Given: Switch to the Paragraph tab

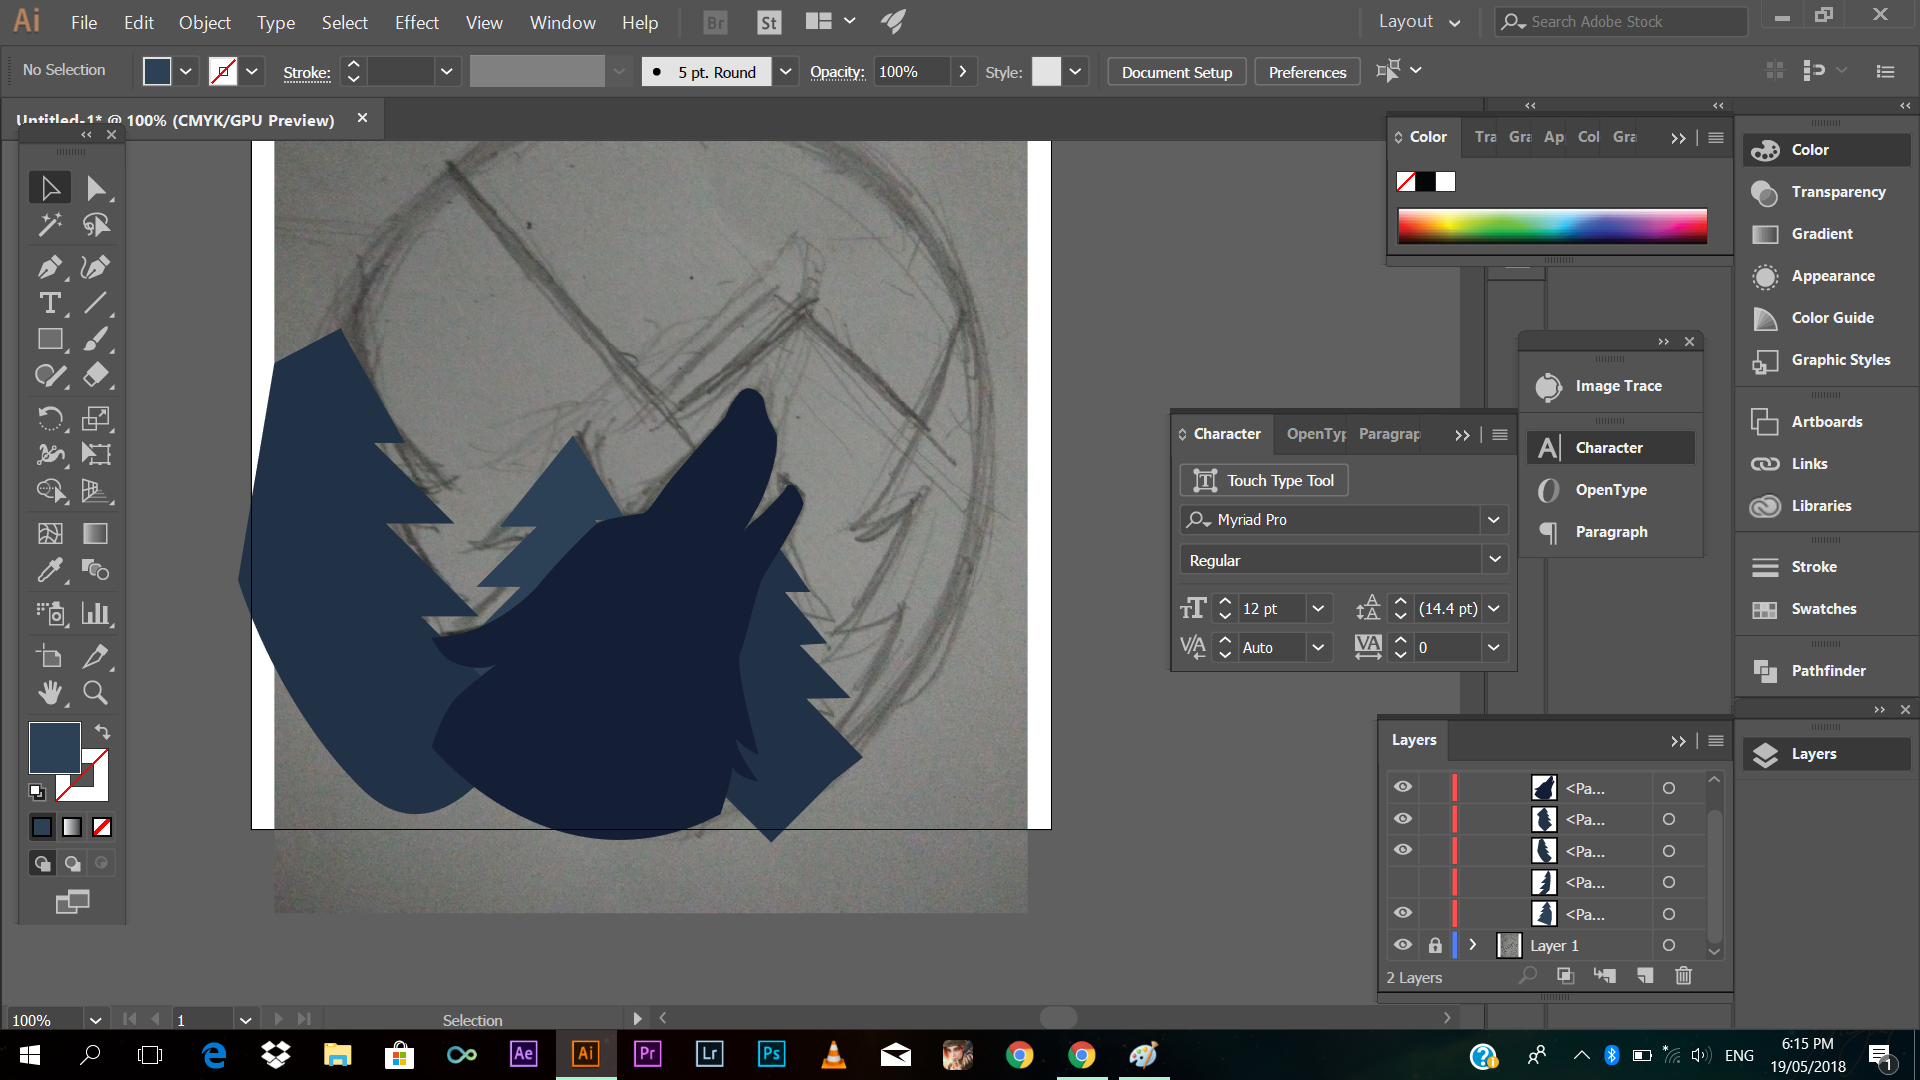Looking at the screenshot, I should coord(1389,434).
